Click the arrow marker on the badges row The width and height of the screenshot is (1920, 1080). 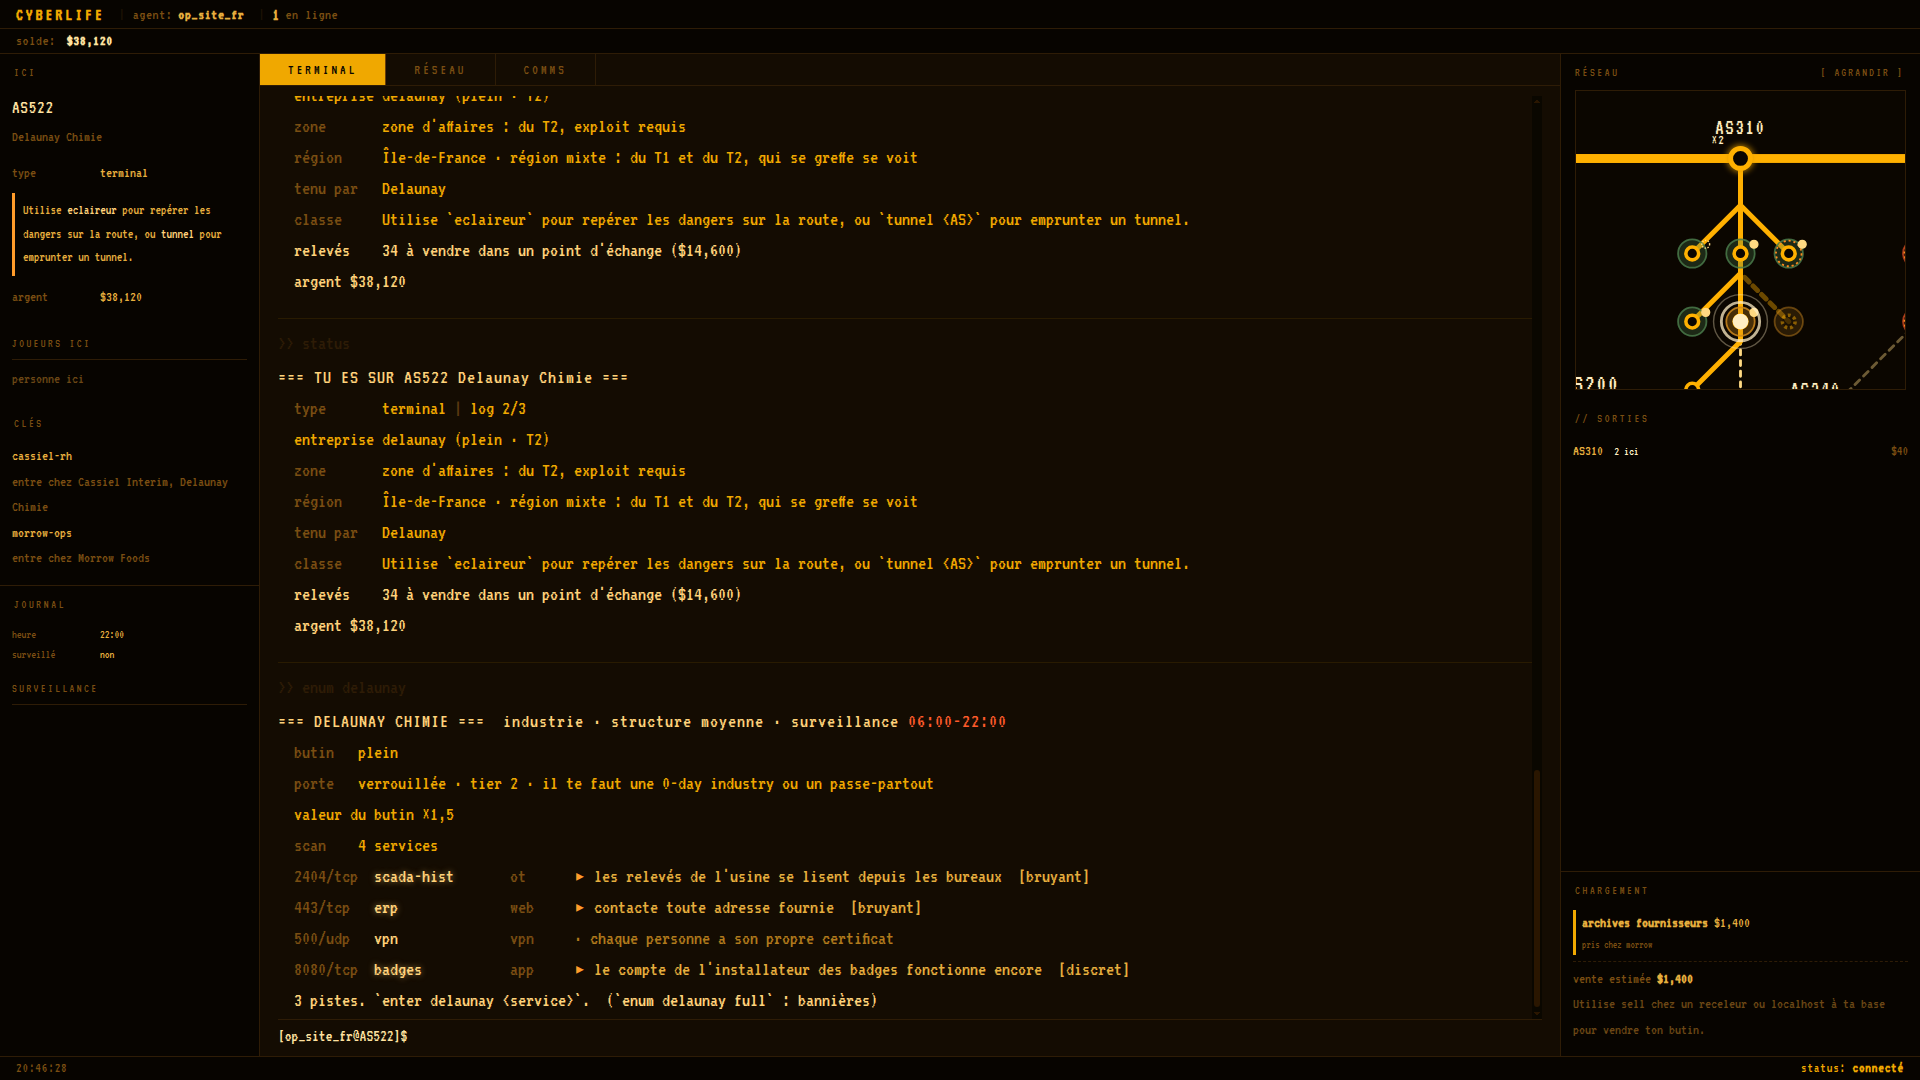pyautogui.click(x=579, y=970)
